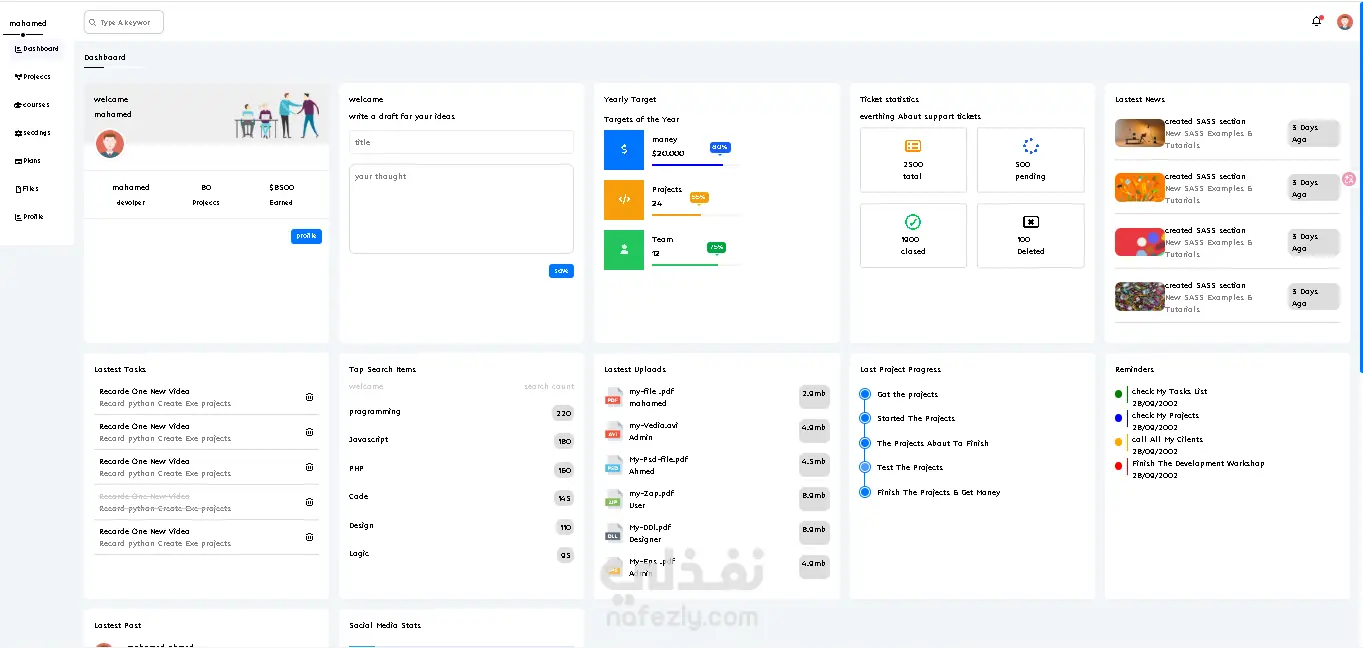
Task: Open courses in the sidebar
Action: coord(32,104)
